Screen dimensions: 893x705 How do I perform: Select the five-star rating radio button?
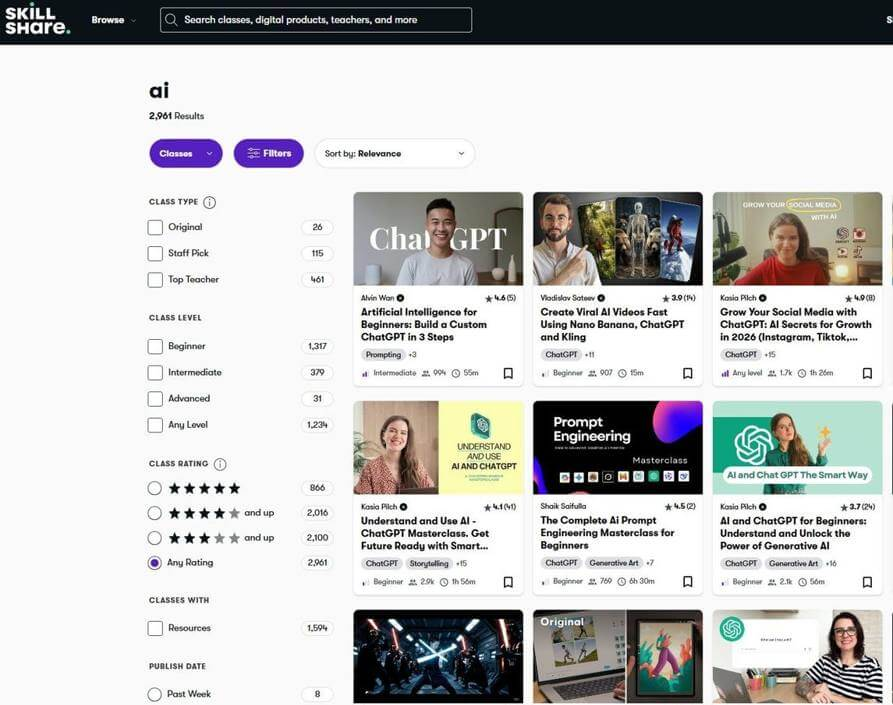point(154,488)
